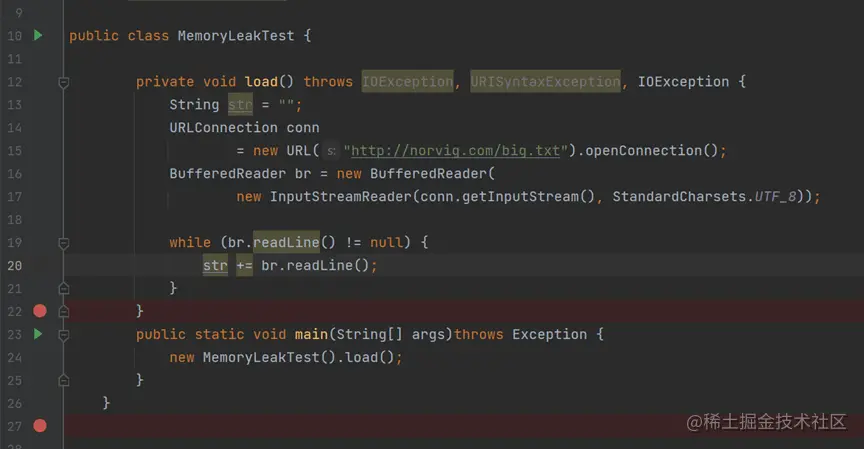Screen dimensions: 864x449
Task: Place caret on MemoryLeakTest class name
Action: click(x=236, y=36)
